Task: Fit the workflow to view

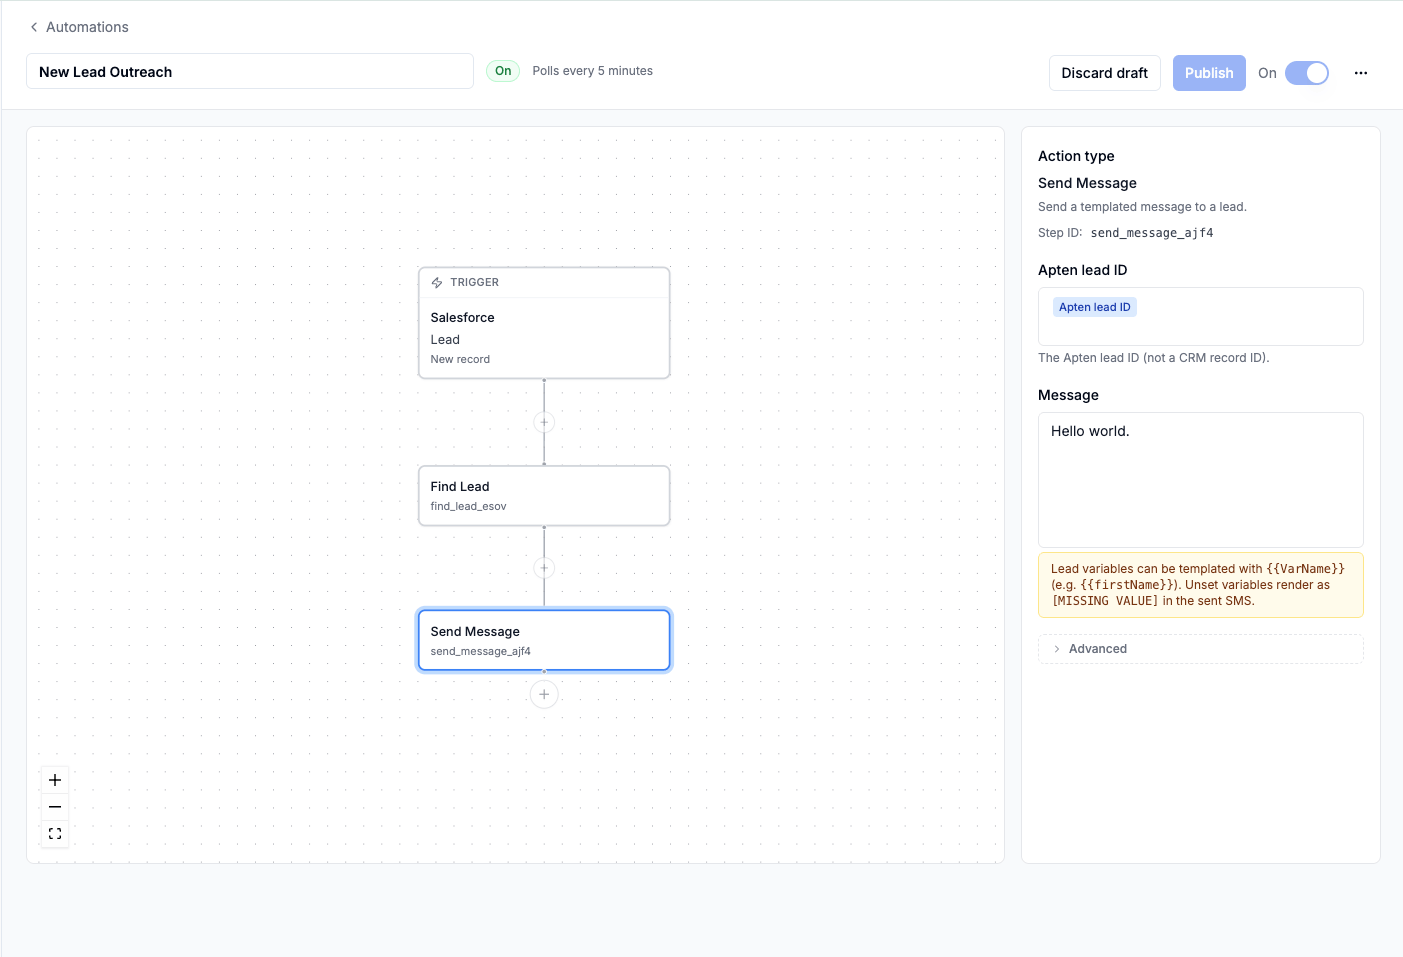Action: [x=55, y=833]
